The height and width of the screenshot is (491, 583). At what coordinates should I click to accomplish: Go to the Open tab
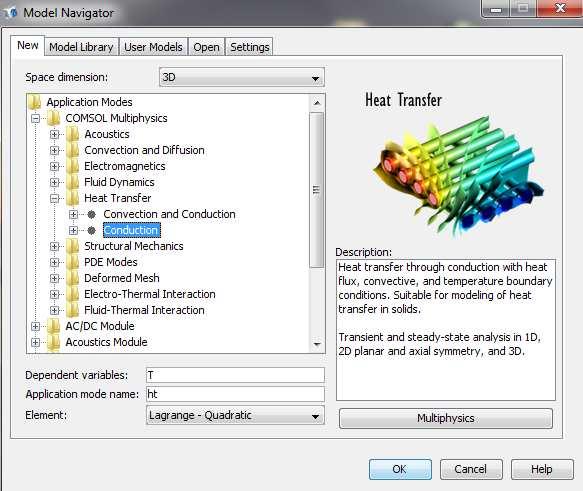[x=206, y=47]
